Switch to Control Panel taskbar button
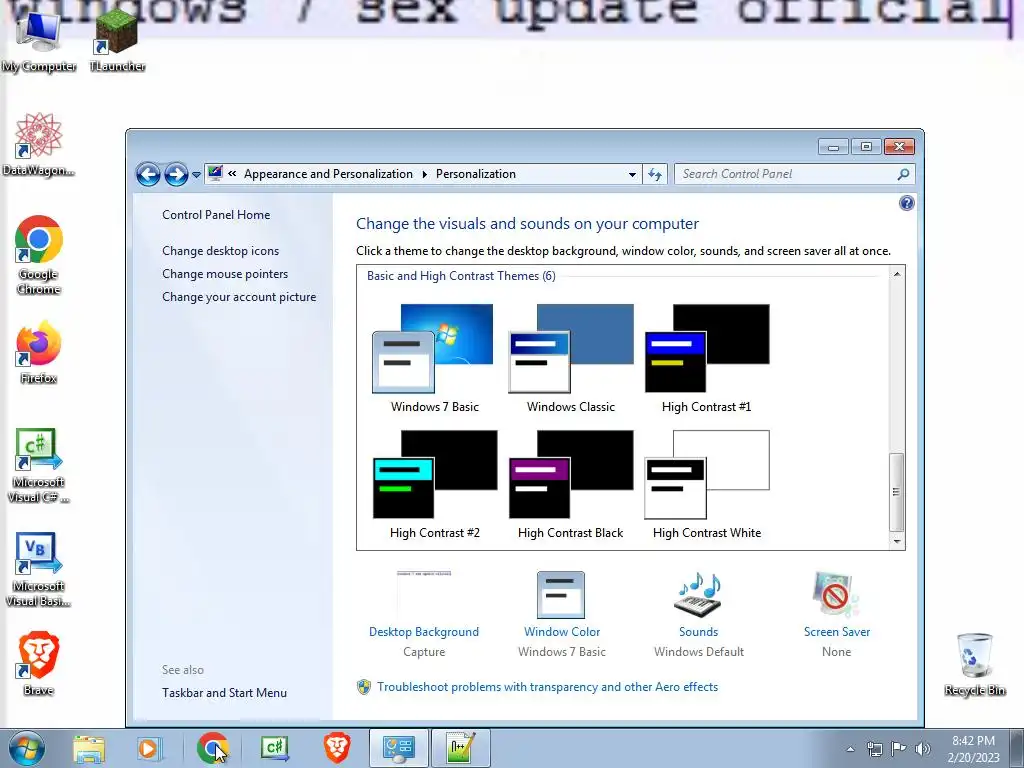1024x768 pixels. point(399,748)
